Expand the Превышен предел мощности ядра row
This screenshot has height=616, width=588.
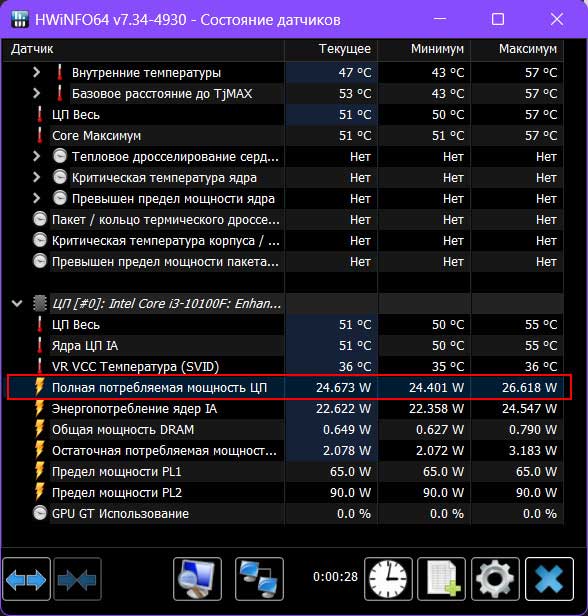37,198
